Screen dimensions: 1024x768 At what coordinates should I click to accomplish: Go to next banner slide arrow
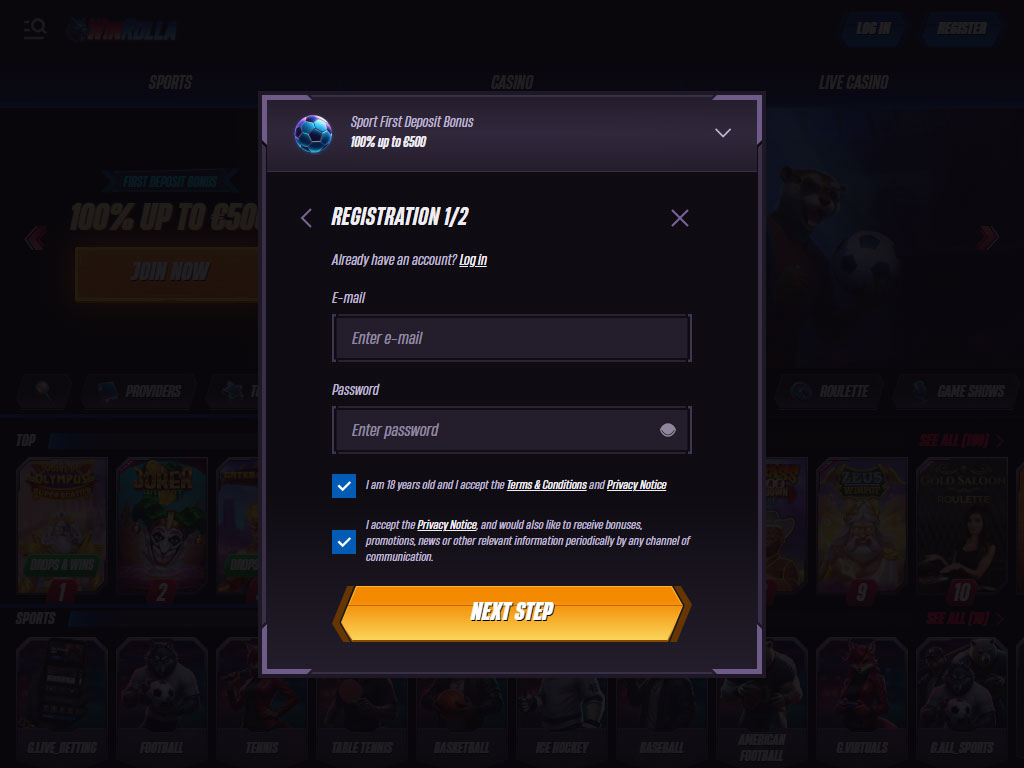tap(988, 238)
